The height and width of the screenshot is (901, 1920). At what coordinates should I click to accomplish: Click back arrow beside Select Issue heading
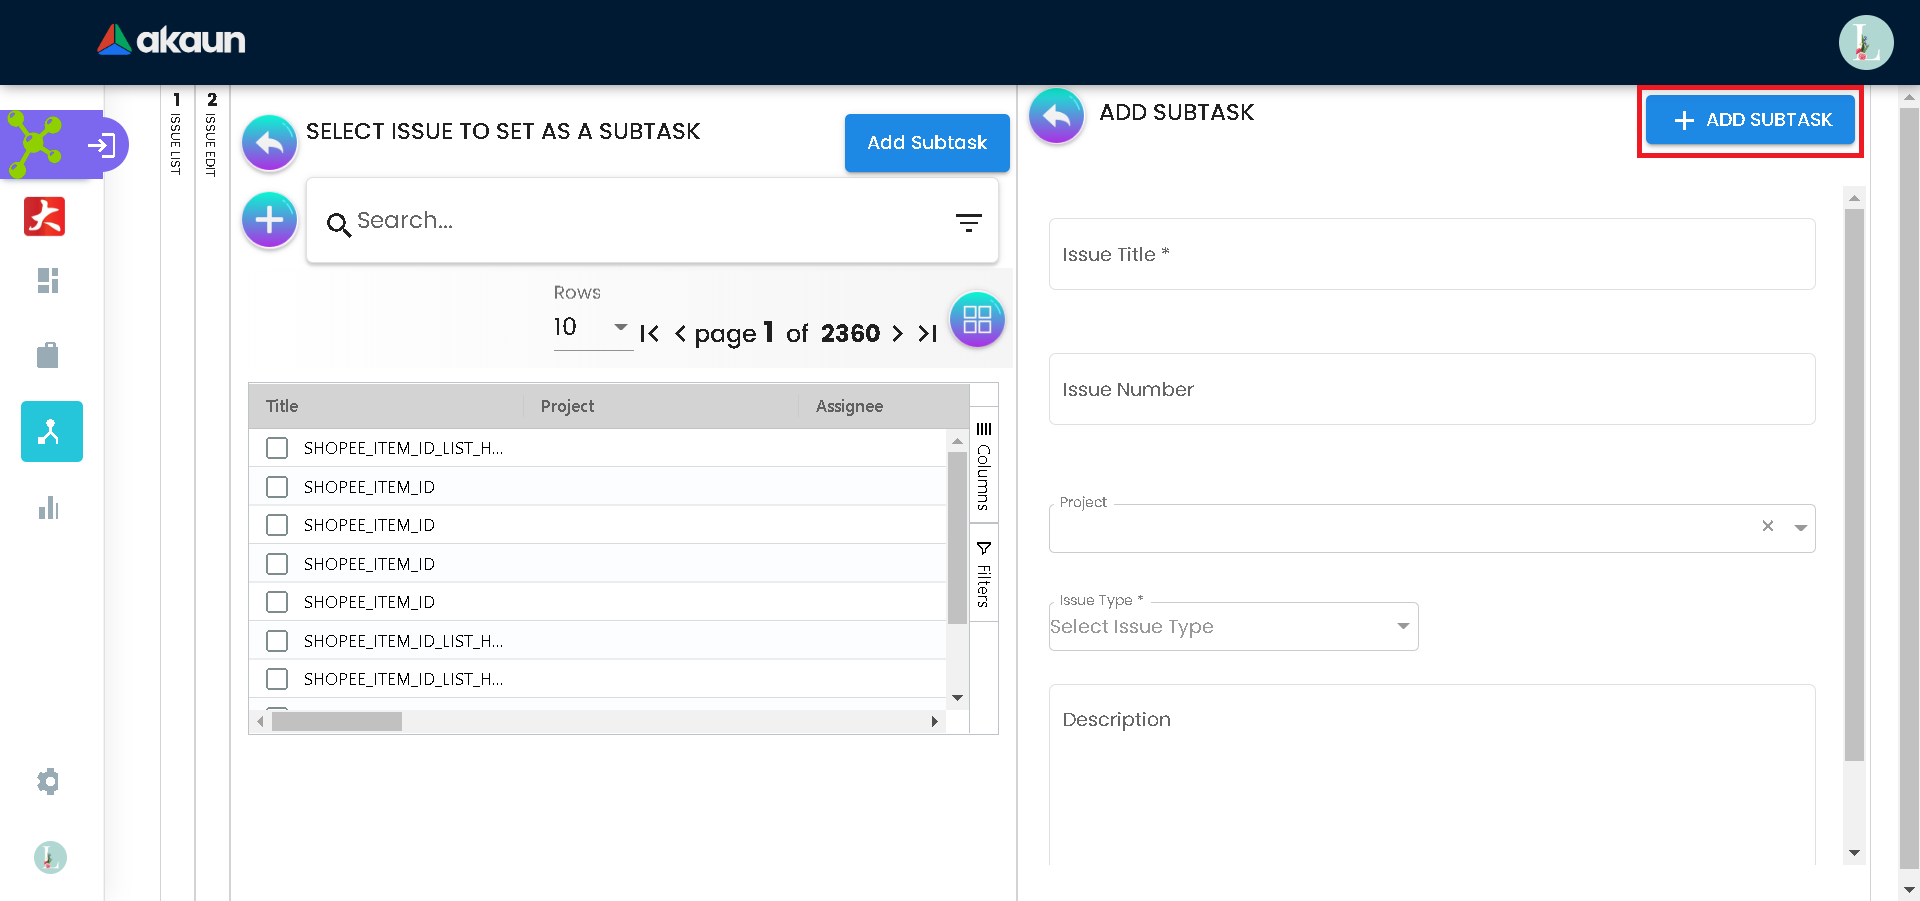[x=269, y=143]
